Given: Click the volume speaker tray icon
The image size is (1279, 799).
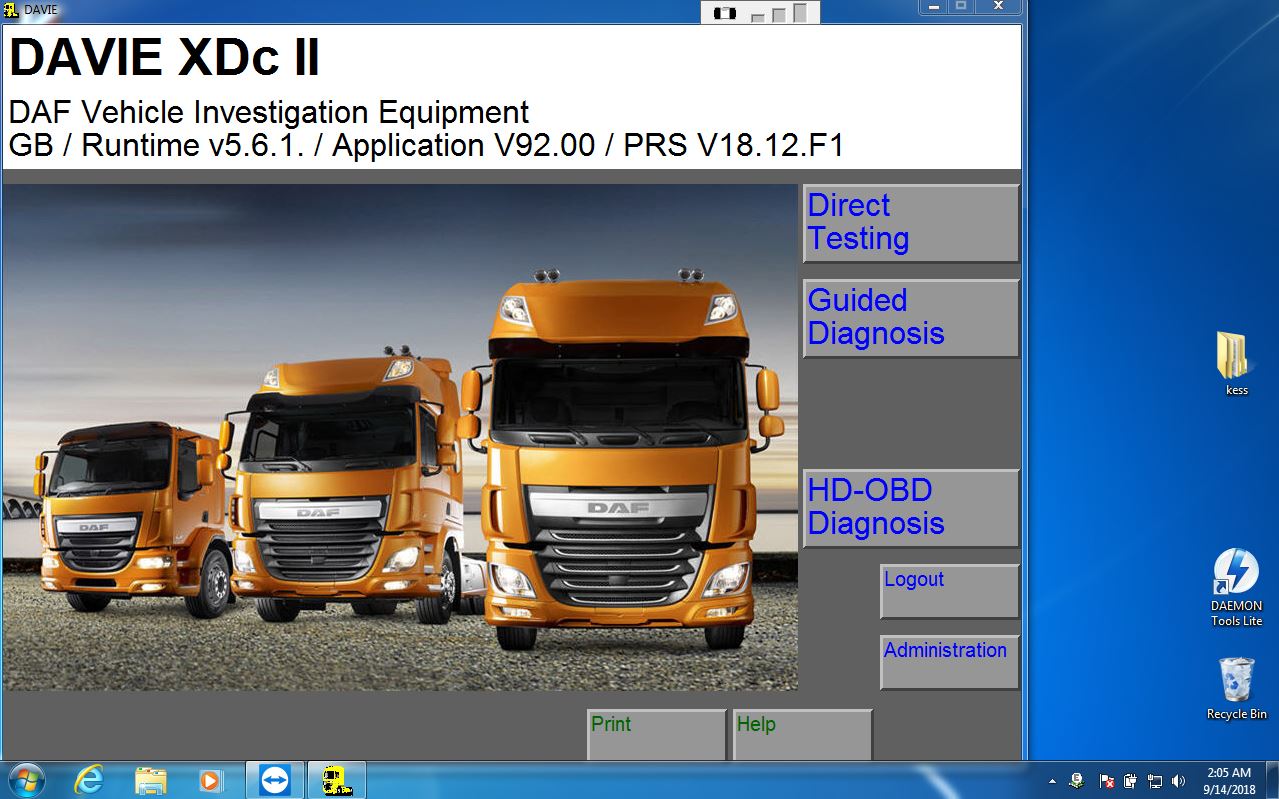Looking at the screenshot, I should pyautogui.click(x=1179, y=781).
